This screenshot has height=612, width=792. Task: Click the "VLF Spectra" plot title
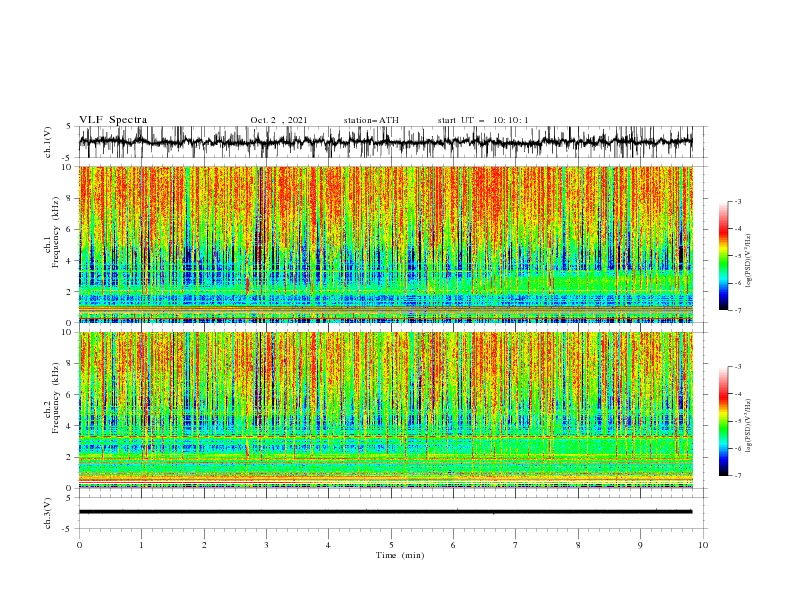[113, 120]
